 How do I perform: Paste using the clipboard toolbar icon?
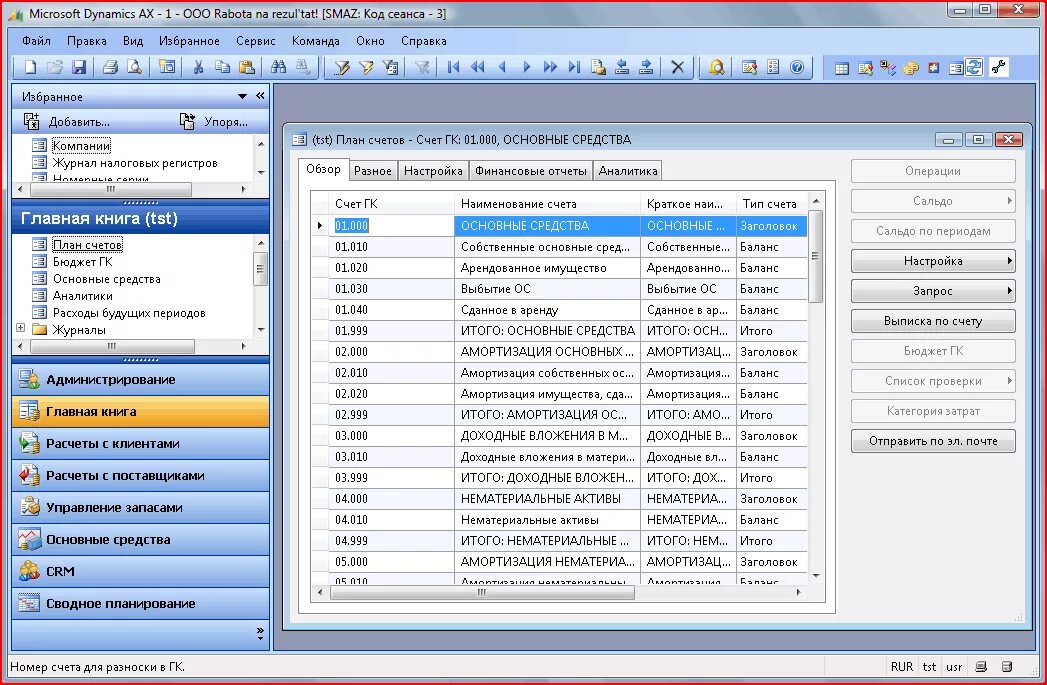point(246,67)
